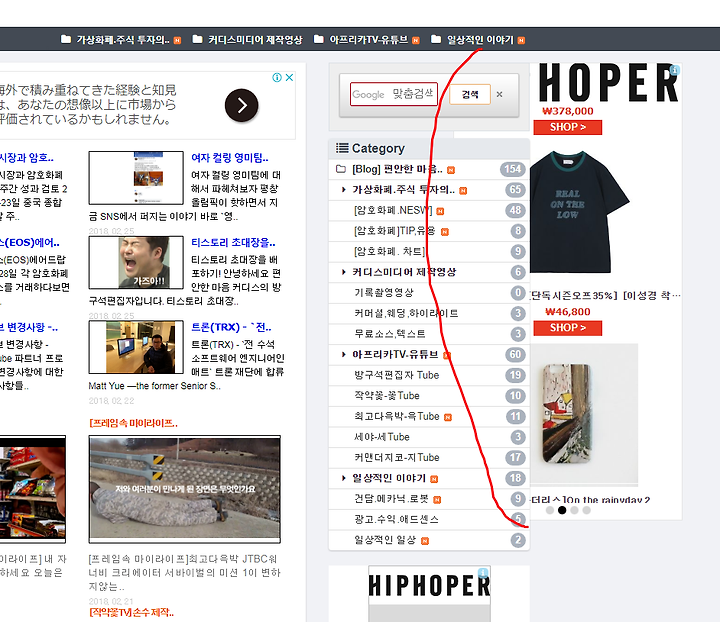Click the folder icon beside 가상화폐.주식 in top bar
The width and height of the screenshot is (720, 622).
point(66,39)
